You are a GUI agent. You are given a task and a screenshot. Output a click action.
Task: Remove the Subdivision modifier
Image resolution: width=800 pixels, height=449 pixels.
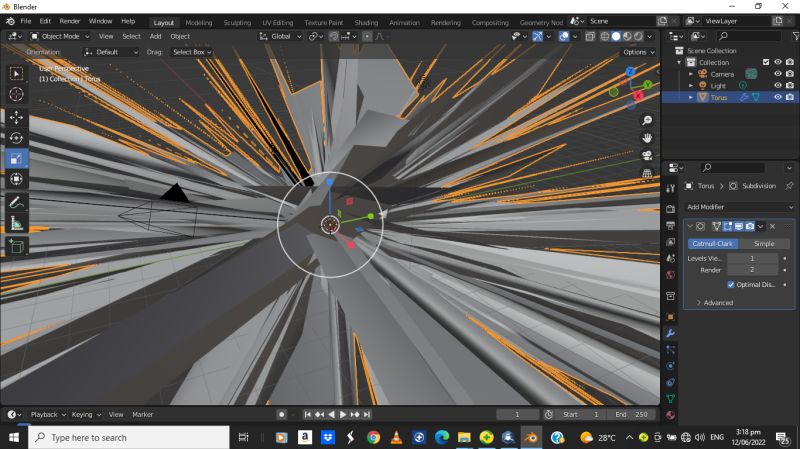point(772,226)
